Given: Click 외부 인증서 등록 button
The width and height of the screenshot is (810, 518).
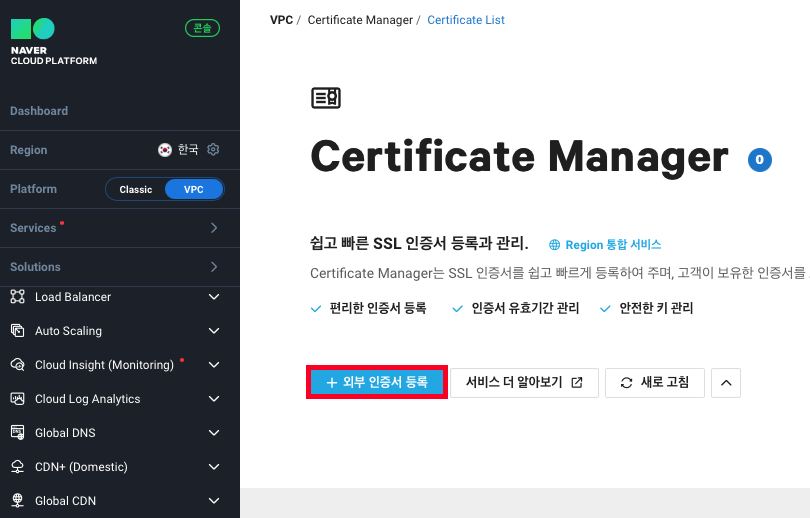Looking at the screenshot, I should 377,382.
